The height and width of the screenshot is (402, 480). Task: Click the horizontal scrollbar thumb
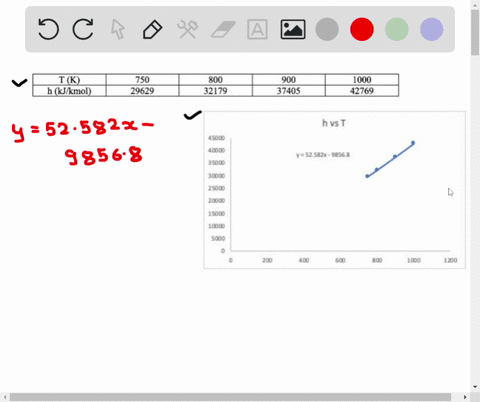coord(230,397)
